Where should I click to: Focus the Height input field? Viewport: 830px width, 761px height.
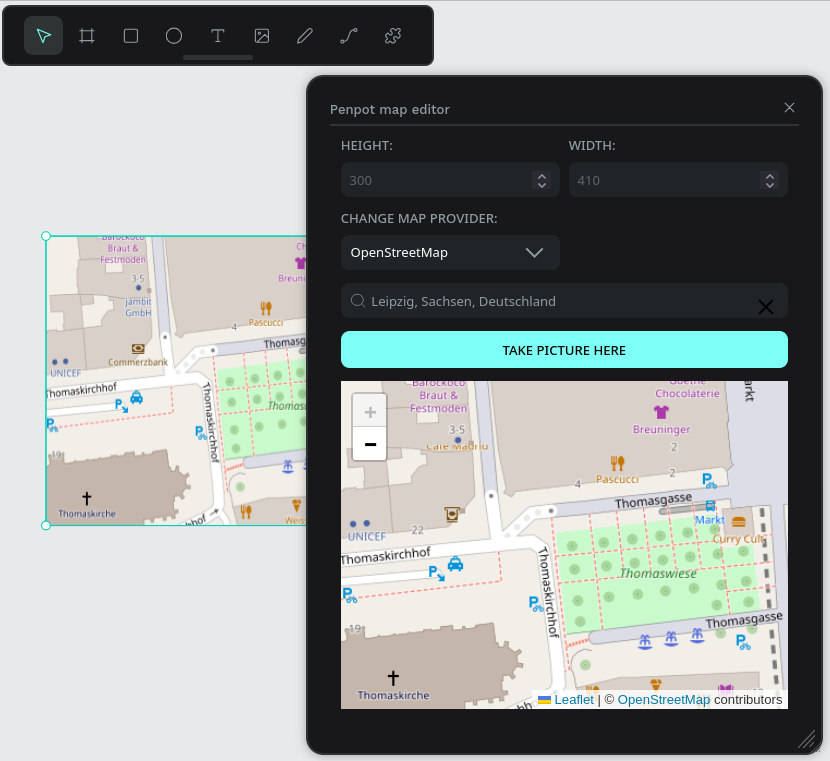pyautogui.click(x=450, y=180)
